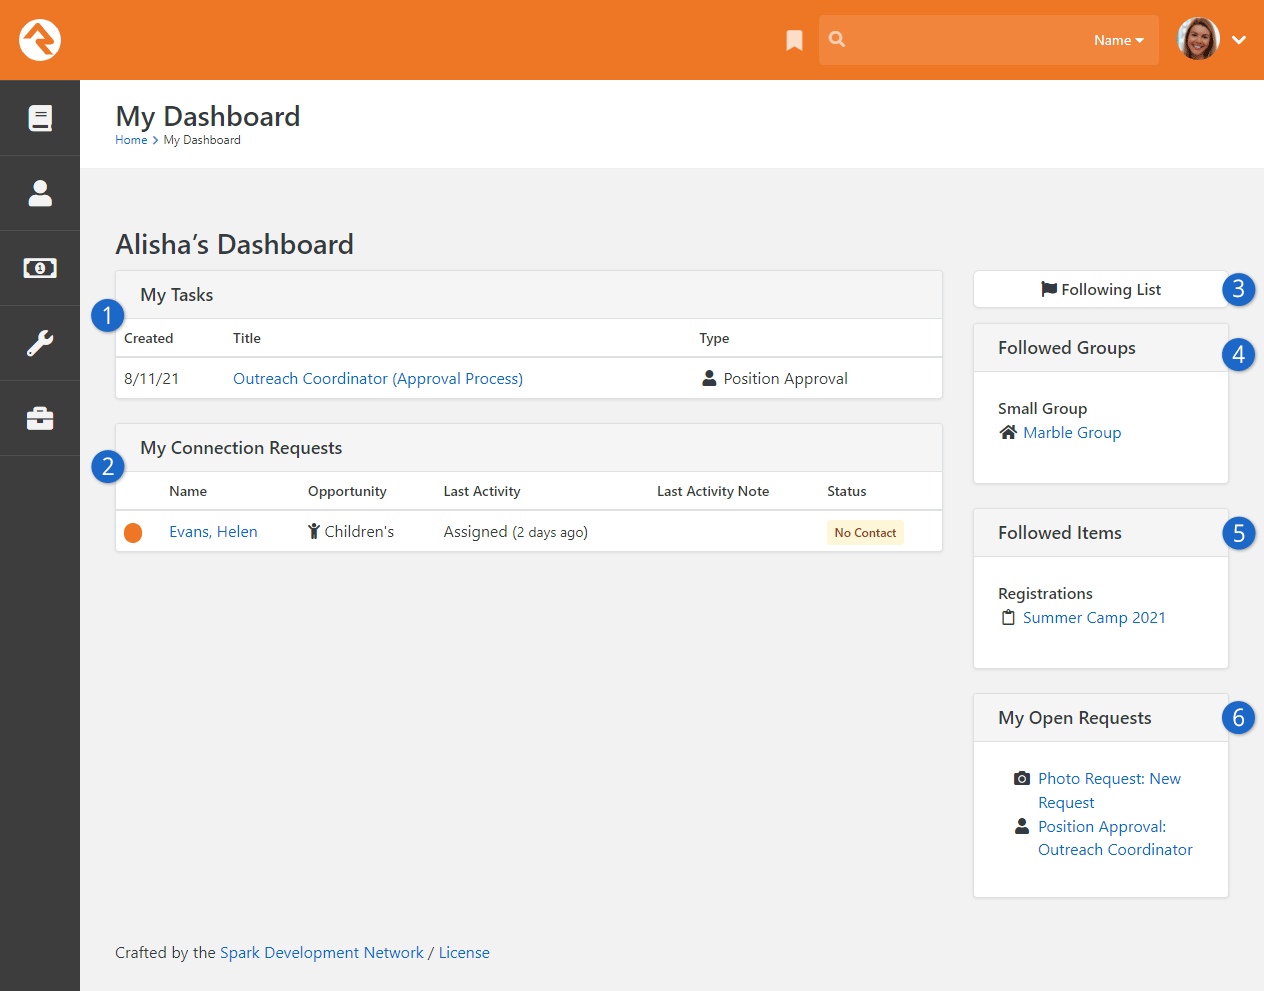Open the Marble Group link

coord(1072,432)
